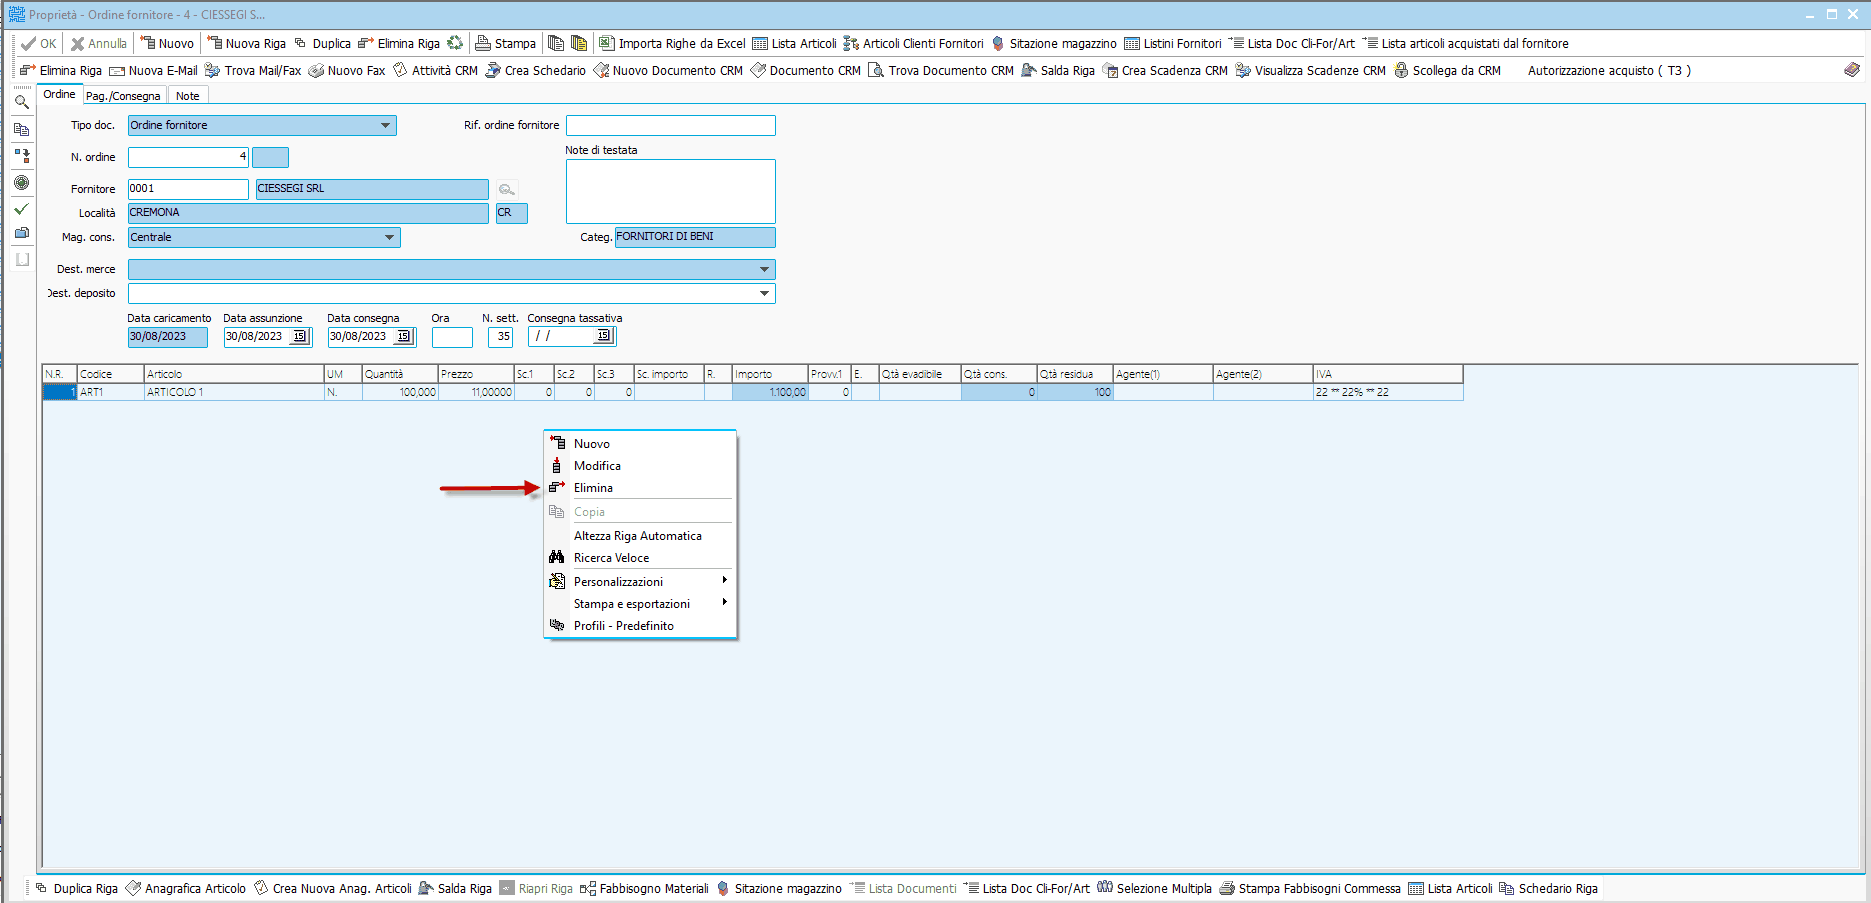Click Crea Nuova Anag. Articoli

click(333, 889)
